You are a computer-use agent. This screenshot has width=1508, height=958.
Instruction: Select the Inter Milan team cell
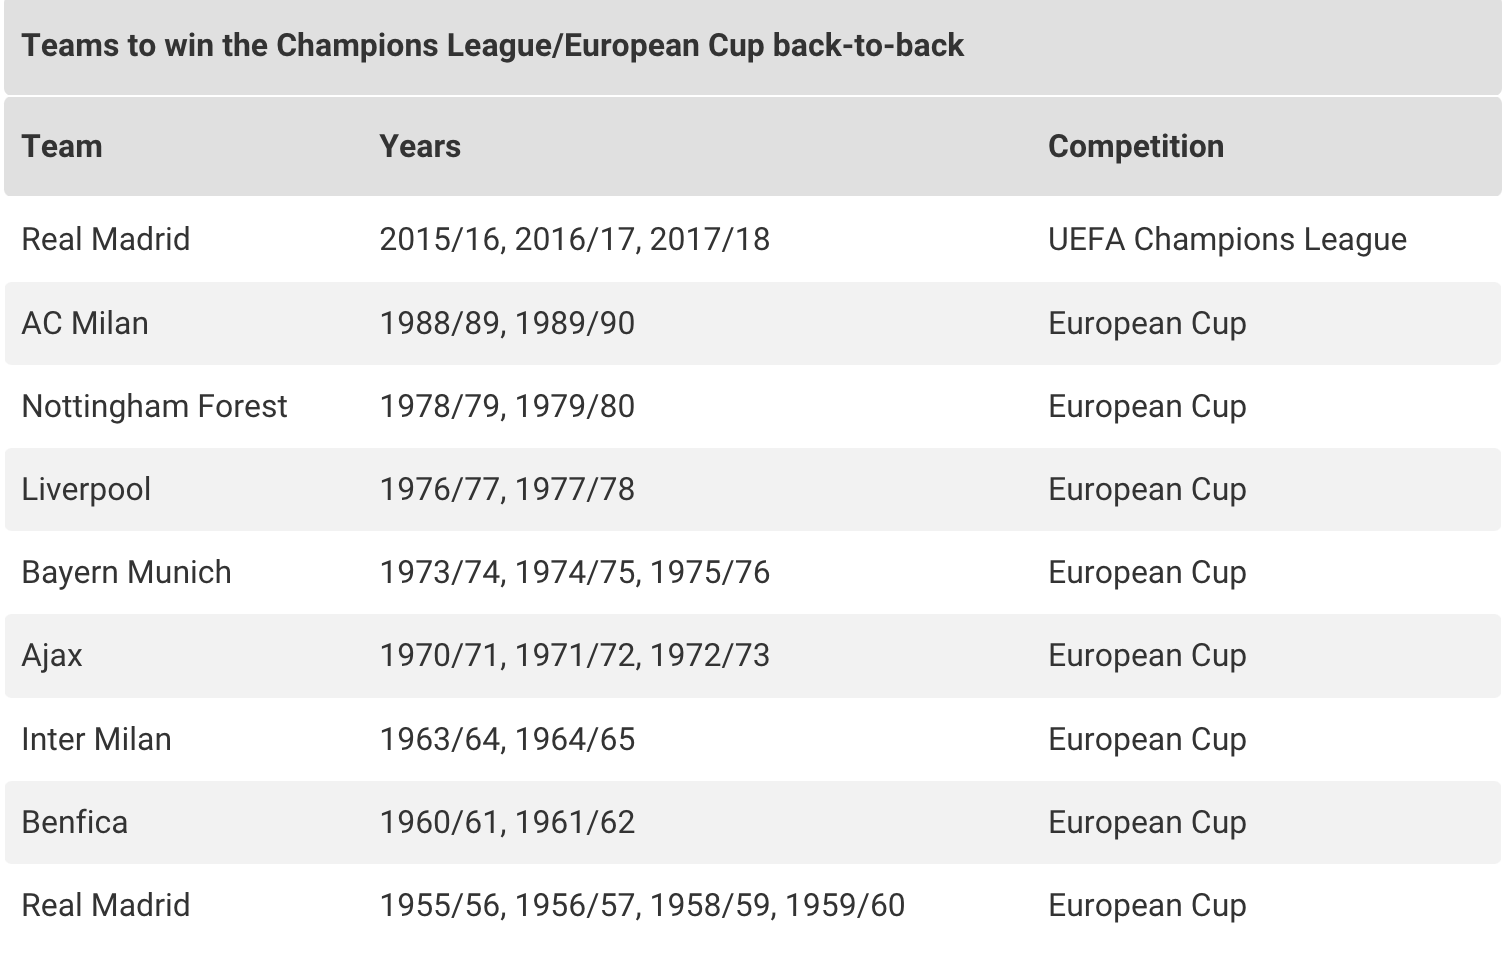pos(96,739)
